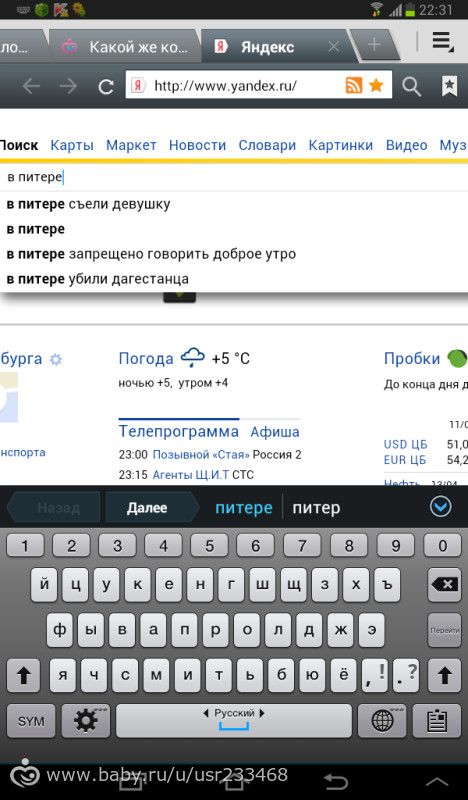Tap the right Shift arrow key
Viewport: 468px width, 800px height.
click(x=444, y=676)
